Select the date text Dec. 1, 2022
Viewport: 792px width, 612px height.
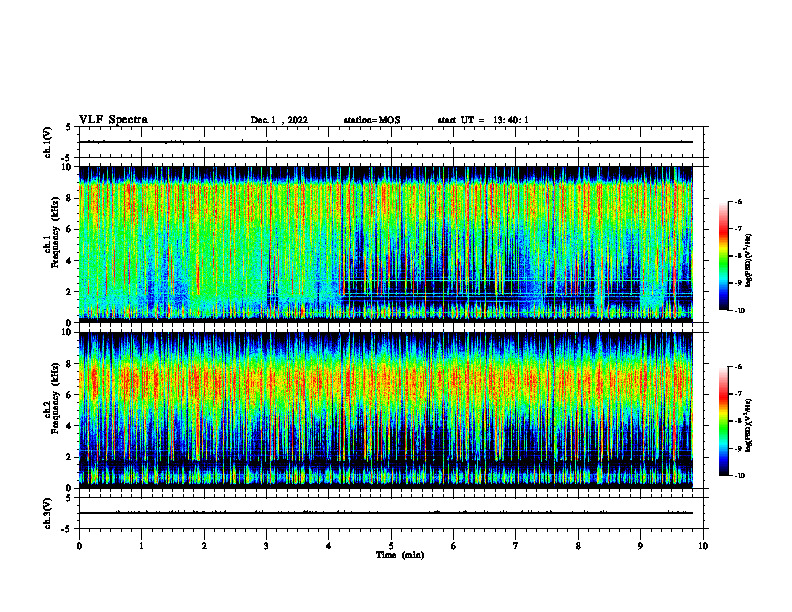279,120
